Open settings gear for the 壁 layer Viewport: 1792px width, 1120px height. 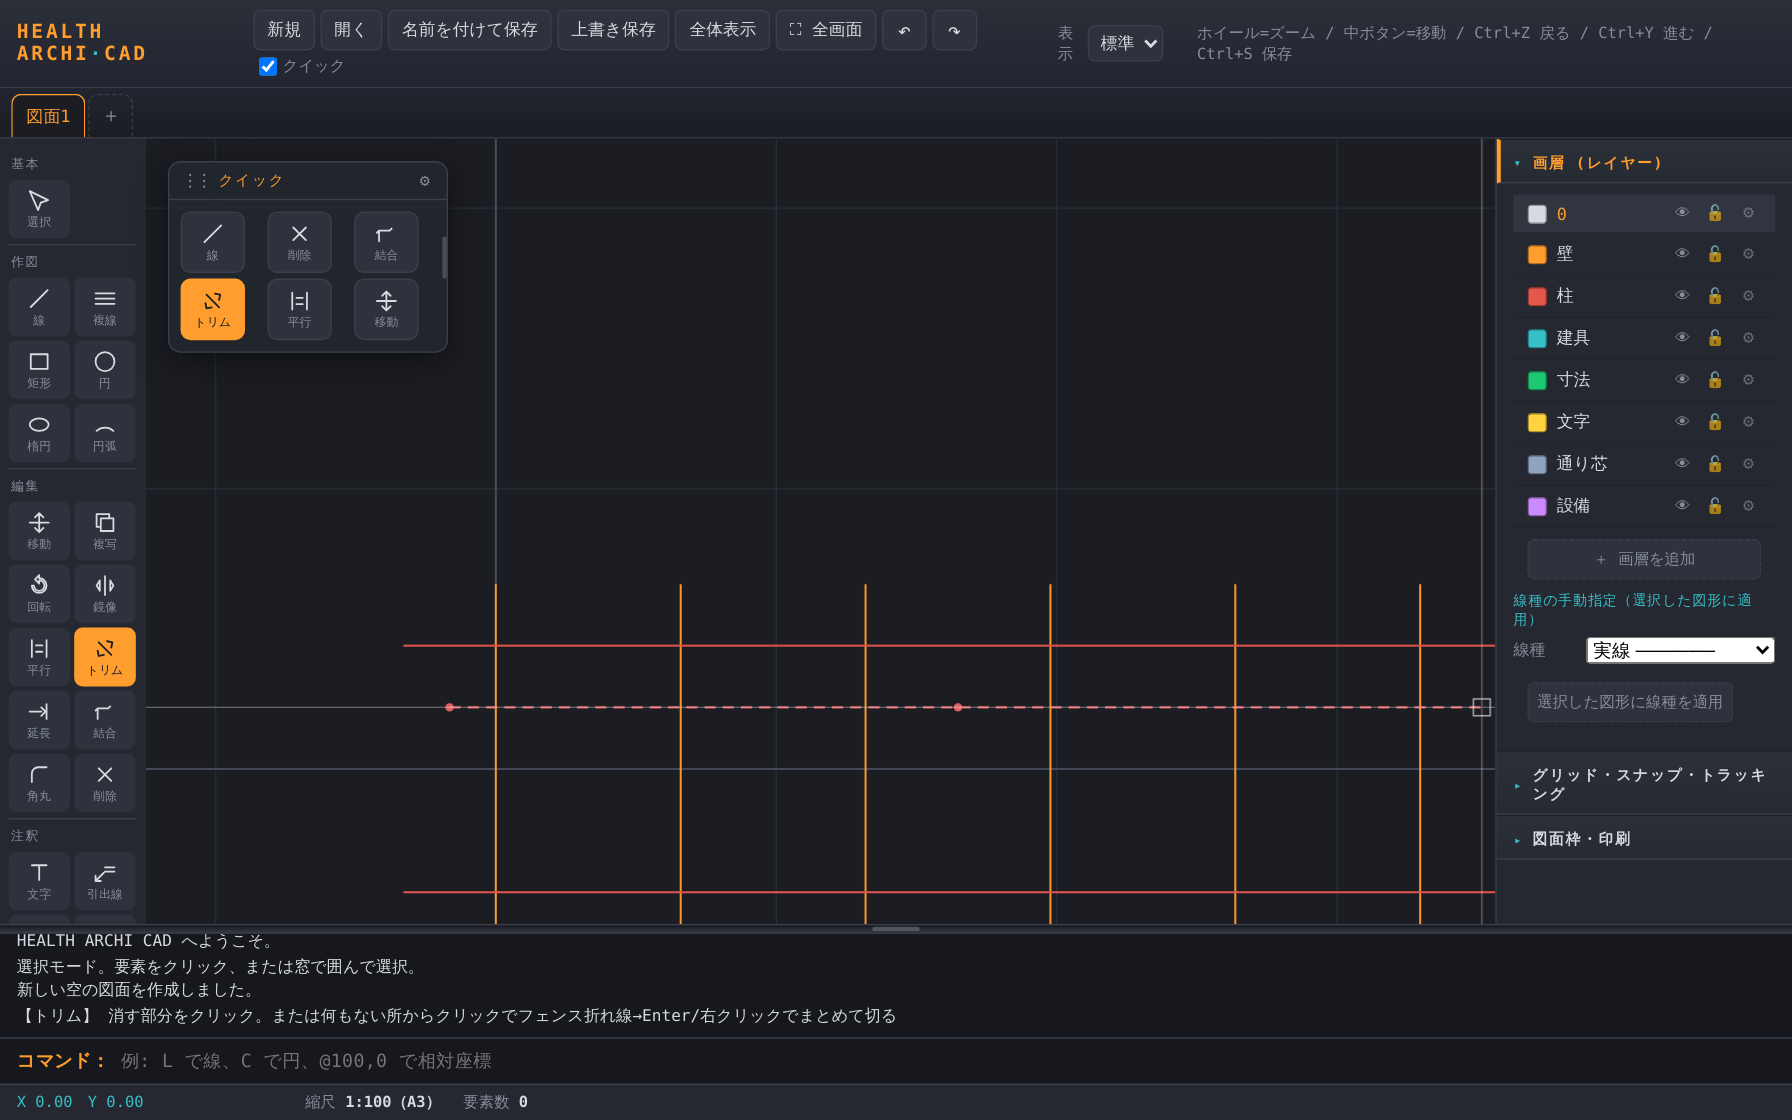1748,254
